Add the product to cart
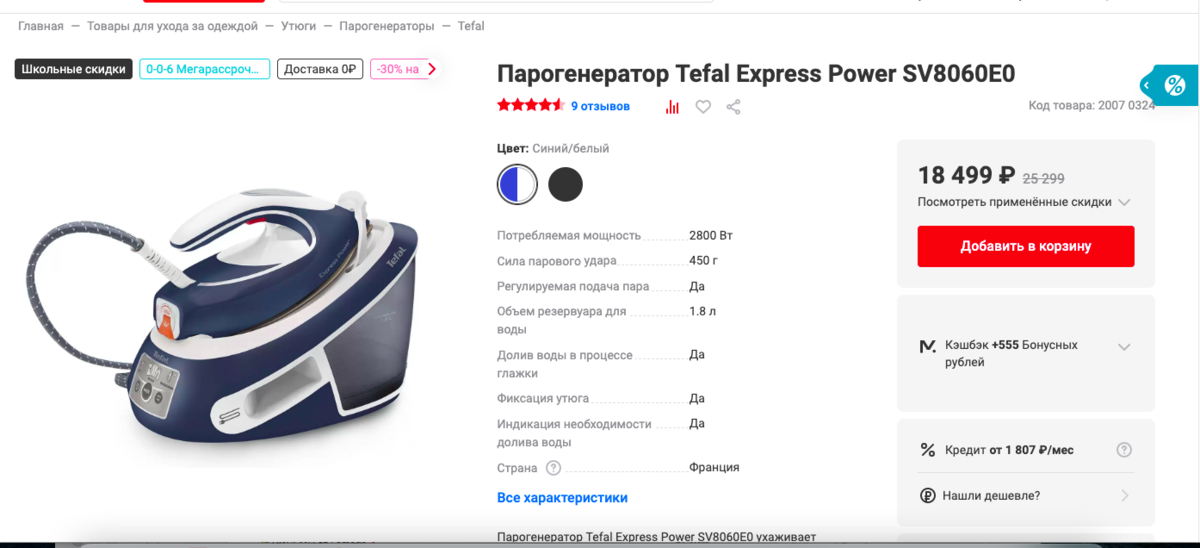Viewport: 1200px width, 548px height. [x=1026, y=246]
